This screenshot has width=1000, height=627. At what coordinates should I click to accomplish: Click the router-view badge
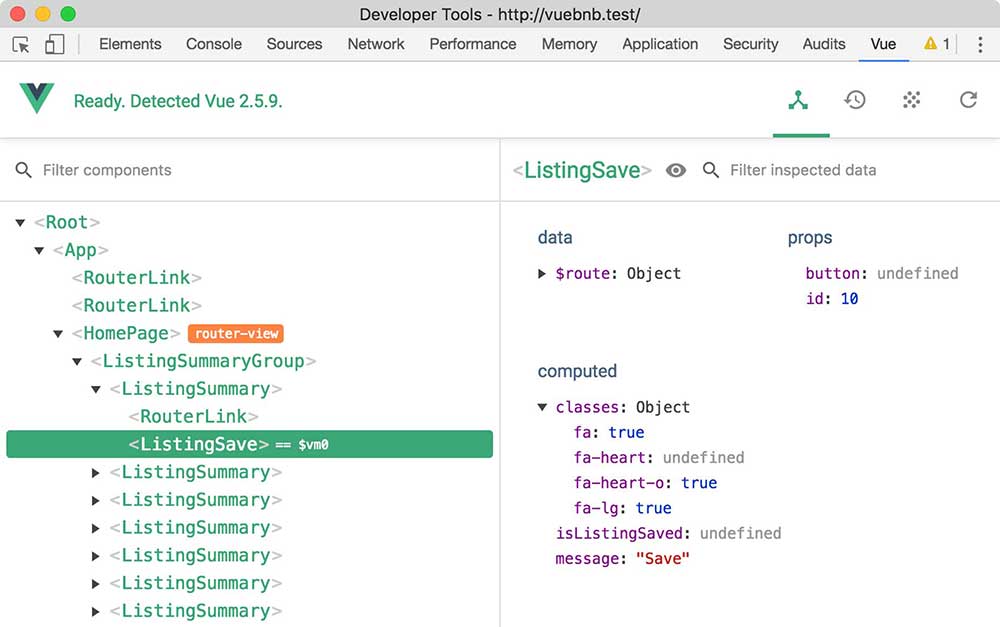[235, 334]
